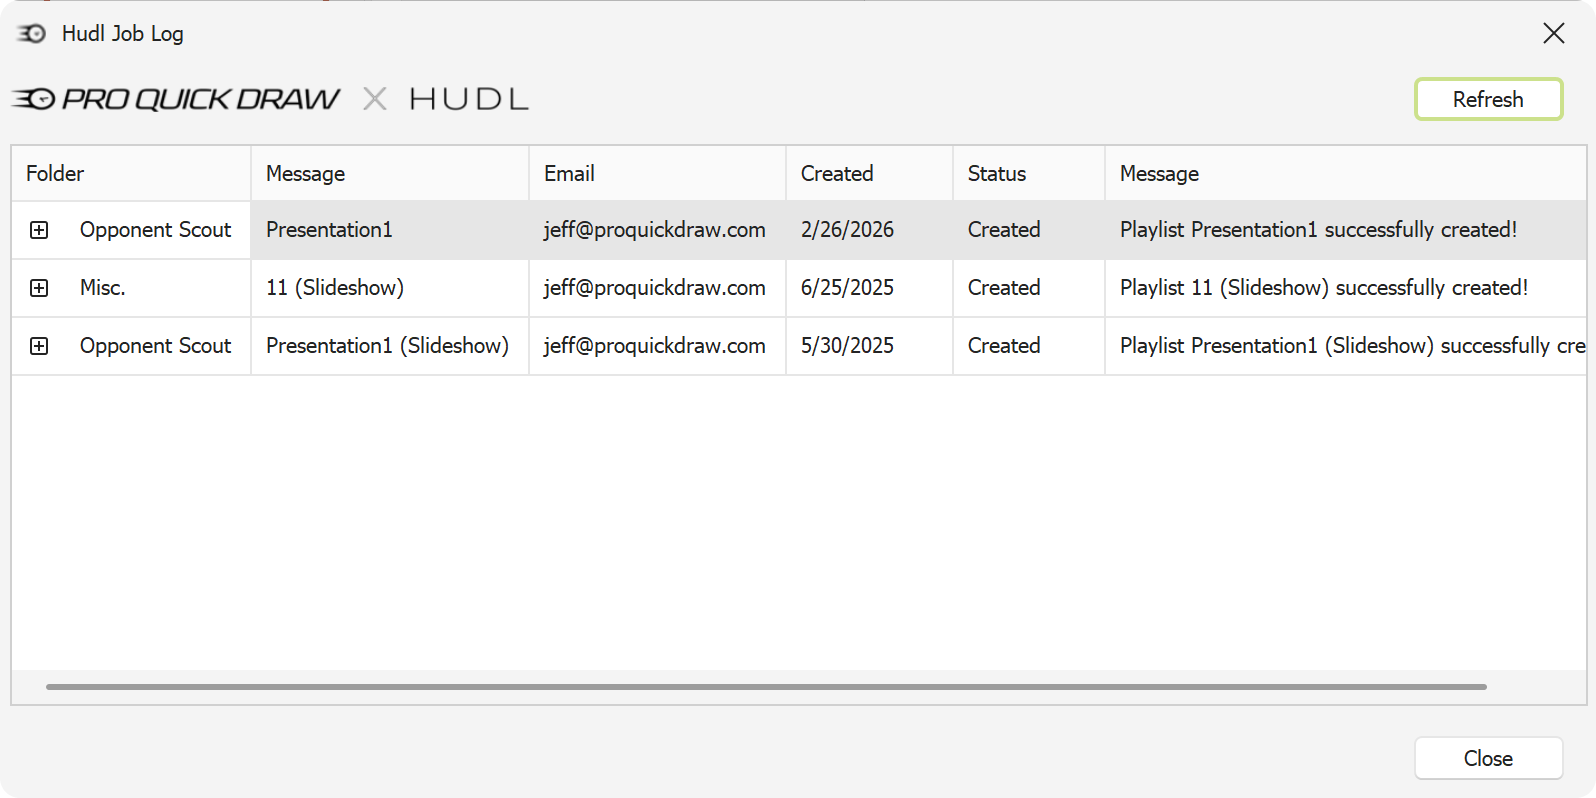The width and height of the screenshot is (1596, 798).
Task: Click the Misc. folder name
Action: (103, 288)
